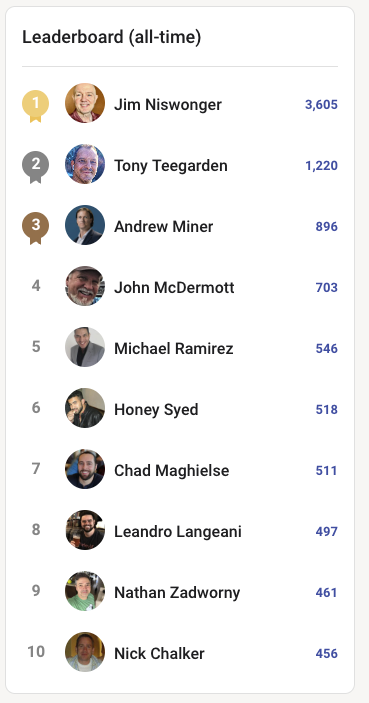Open Tony Teegarden's profile picture
This screenshot has width=369, height=703.
click(85, 164)
